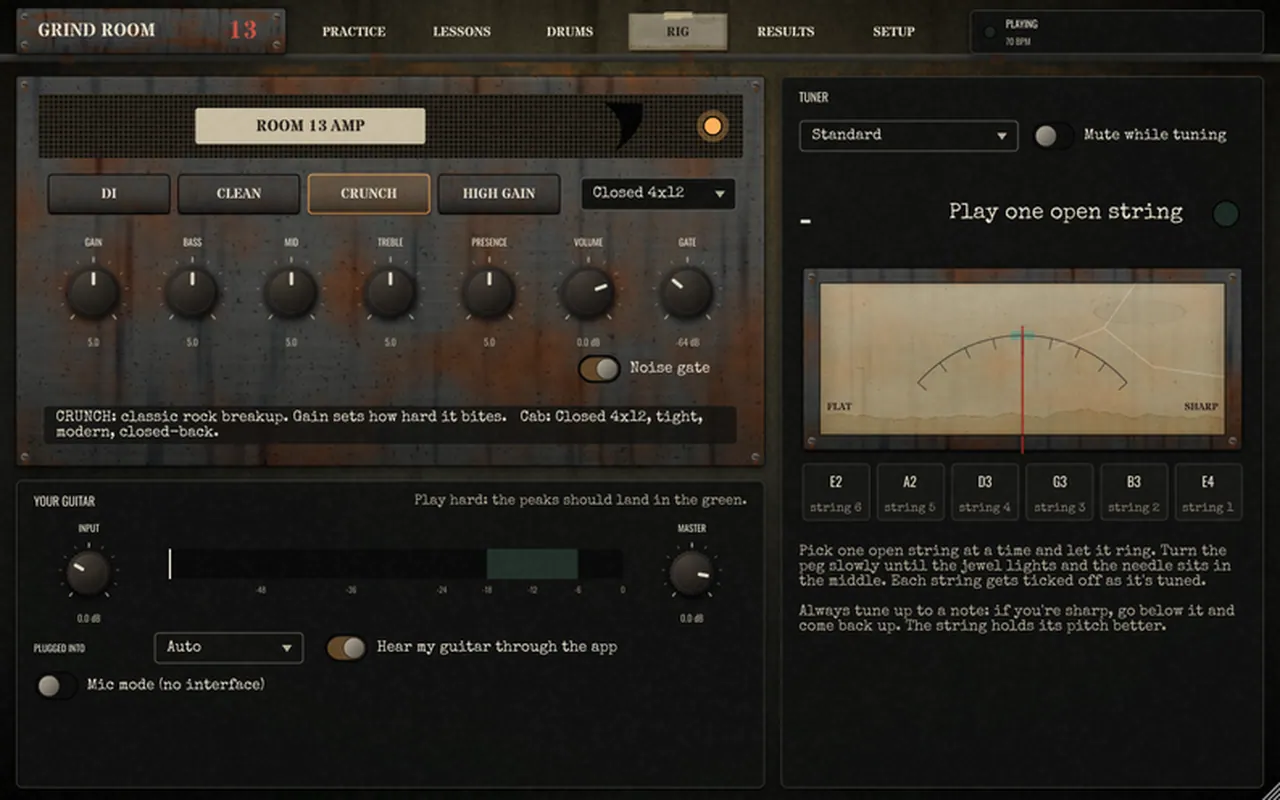Open the Setup tab
Image resolution: width=1280 pixels, height=800 pixels.
(894, 32)
